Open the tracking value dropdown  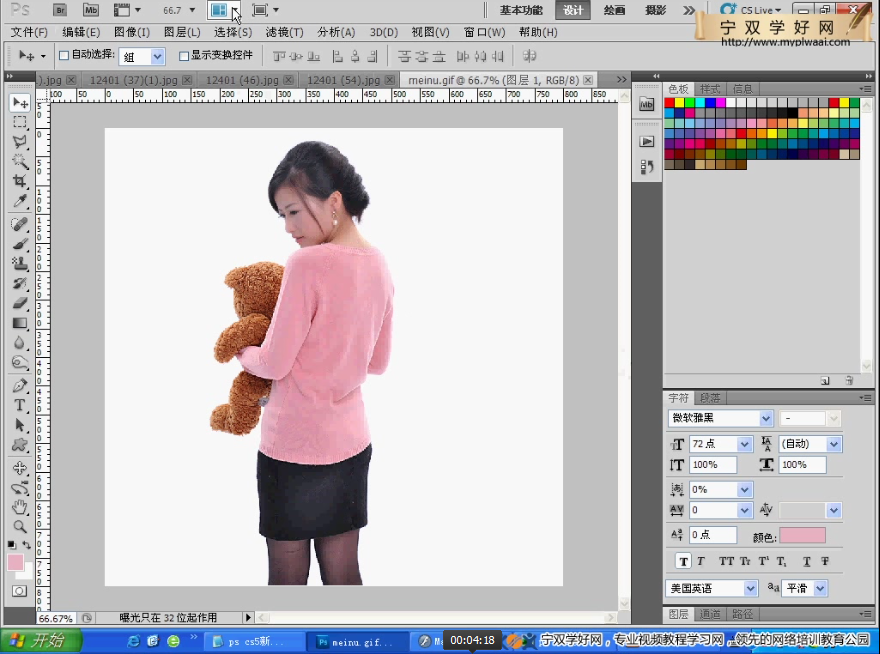[744, 510]
